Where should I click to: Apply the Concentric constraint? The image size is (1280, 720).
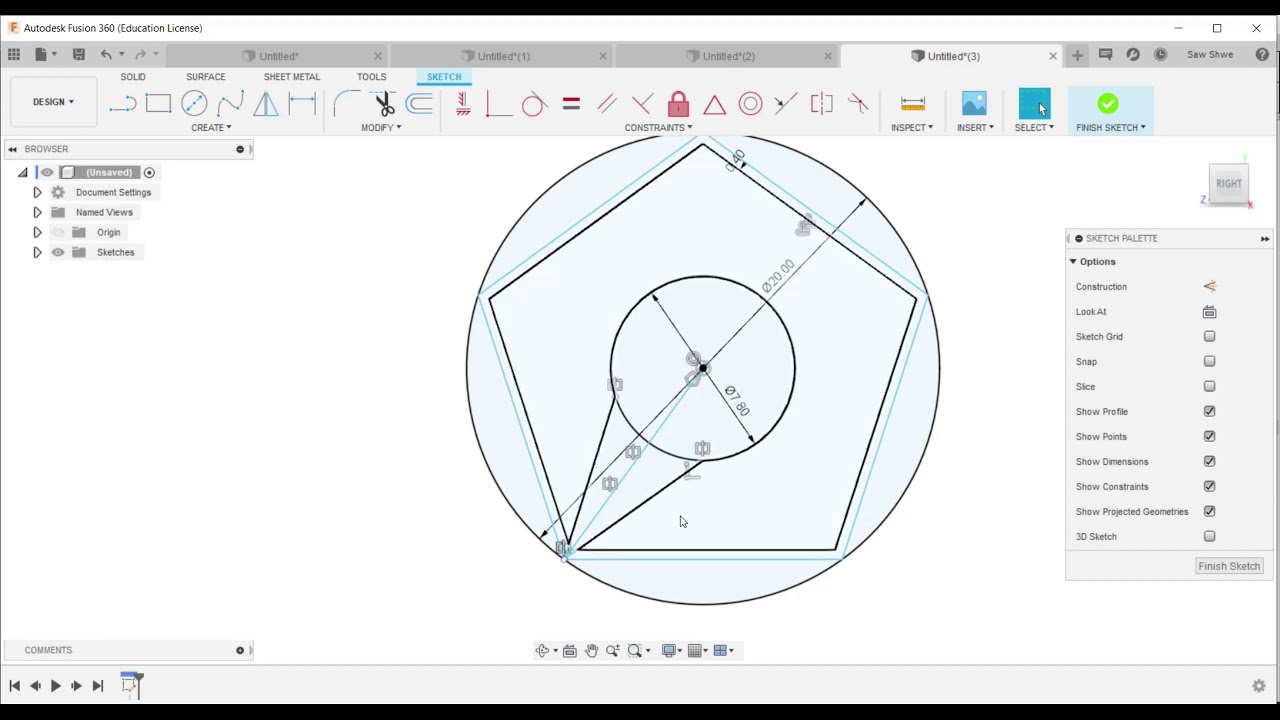pos(750,103)
